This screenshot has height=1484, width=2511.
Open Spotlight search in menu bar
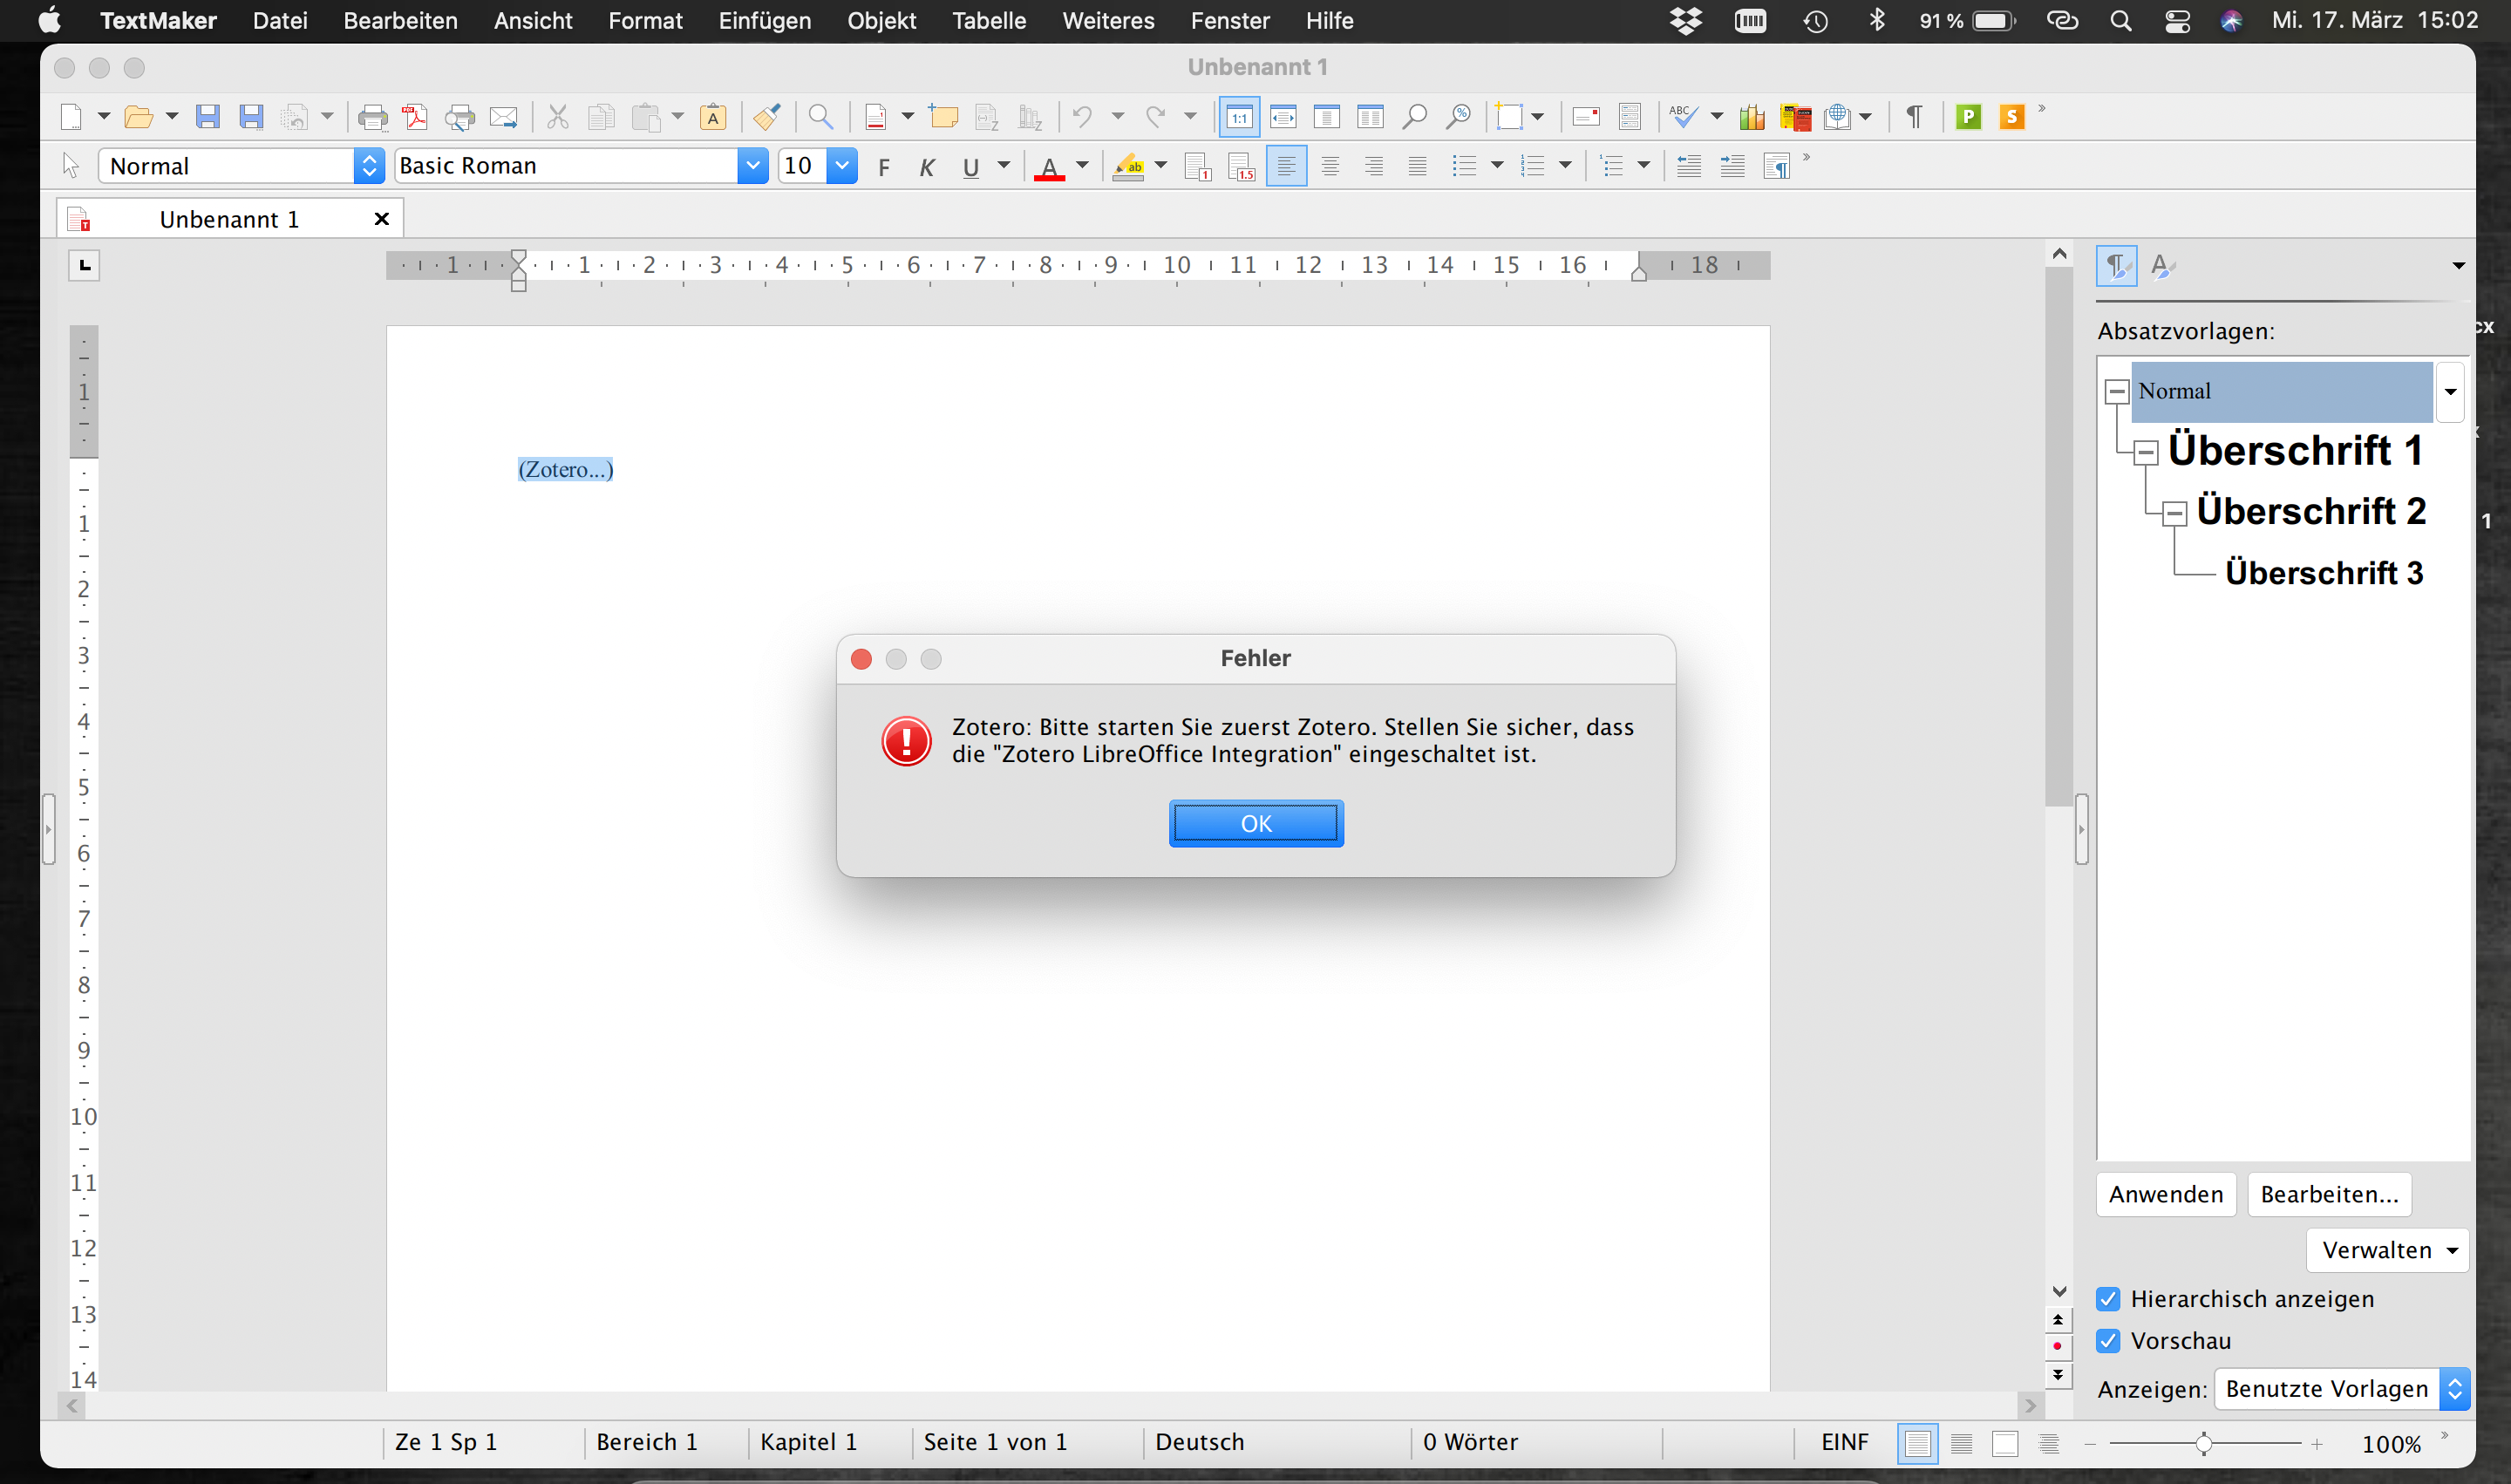[2120, 20]
